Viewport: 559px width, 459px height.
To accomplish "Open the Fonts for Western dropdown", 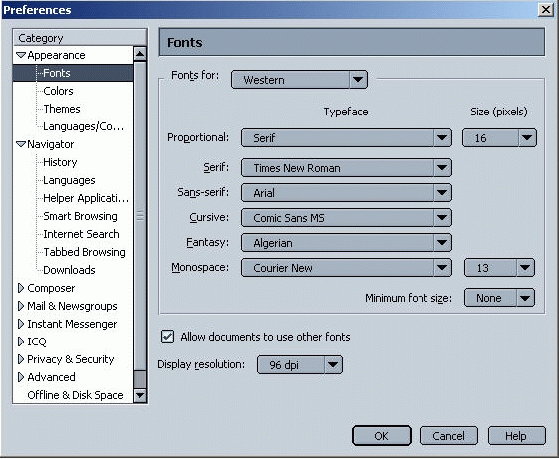I will click(x=299, y=80).
